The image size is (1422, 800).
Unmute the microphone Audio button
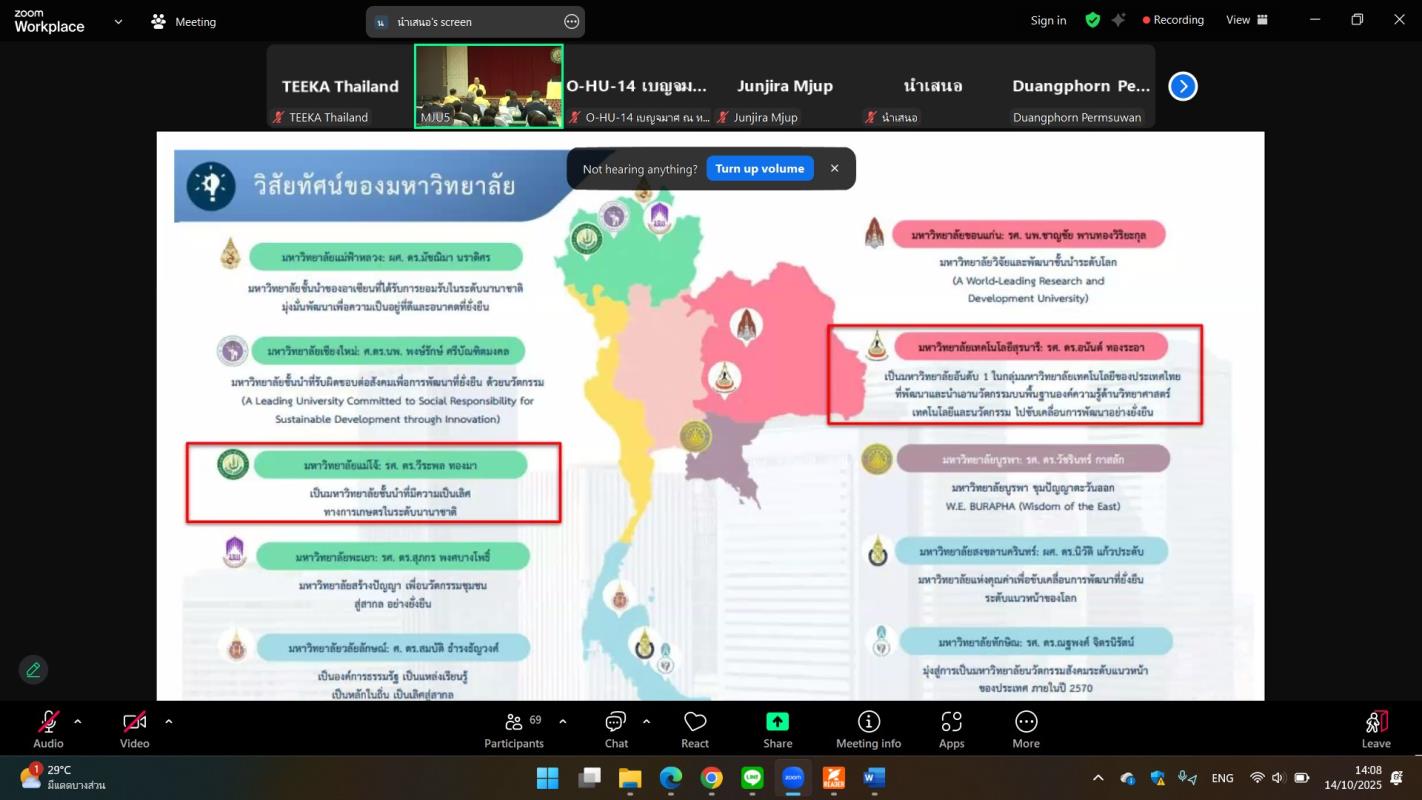pos(48,729)
